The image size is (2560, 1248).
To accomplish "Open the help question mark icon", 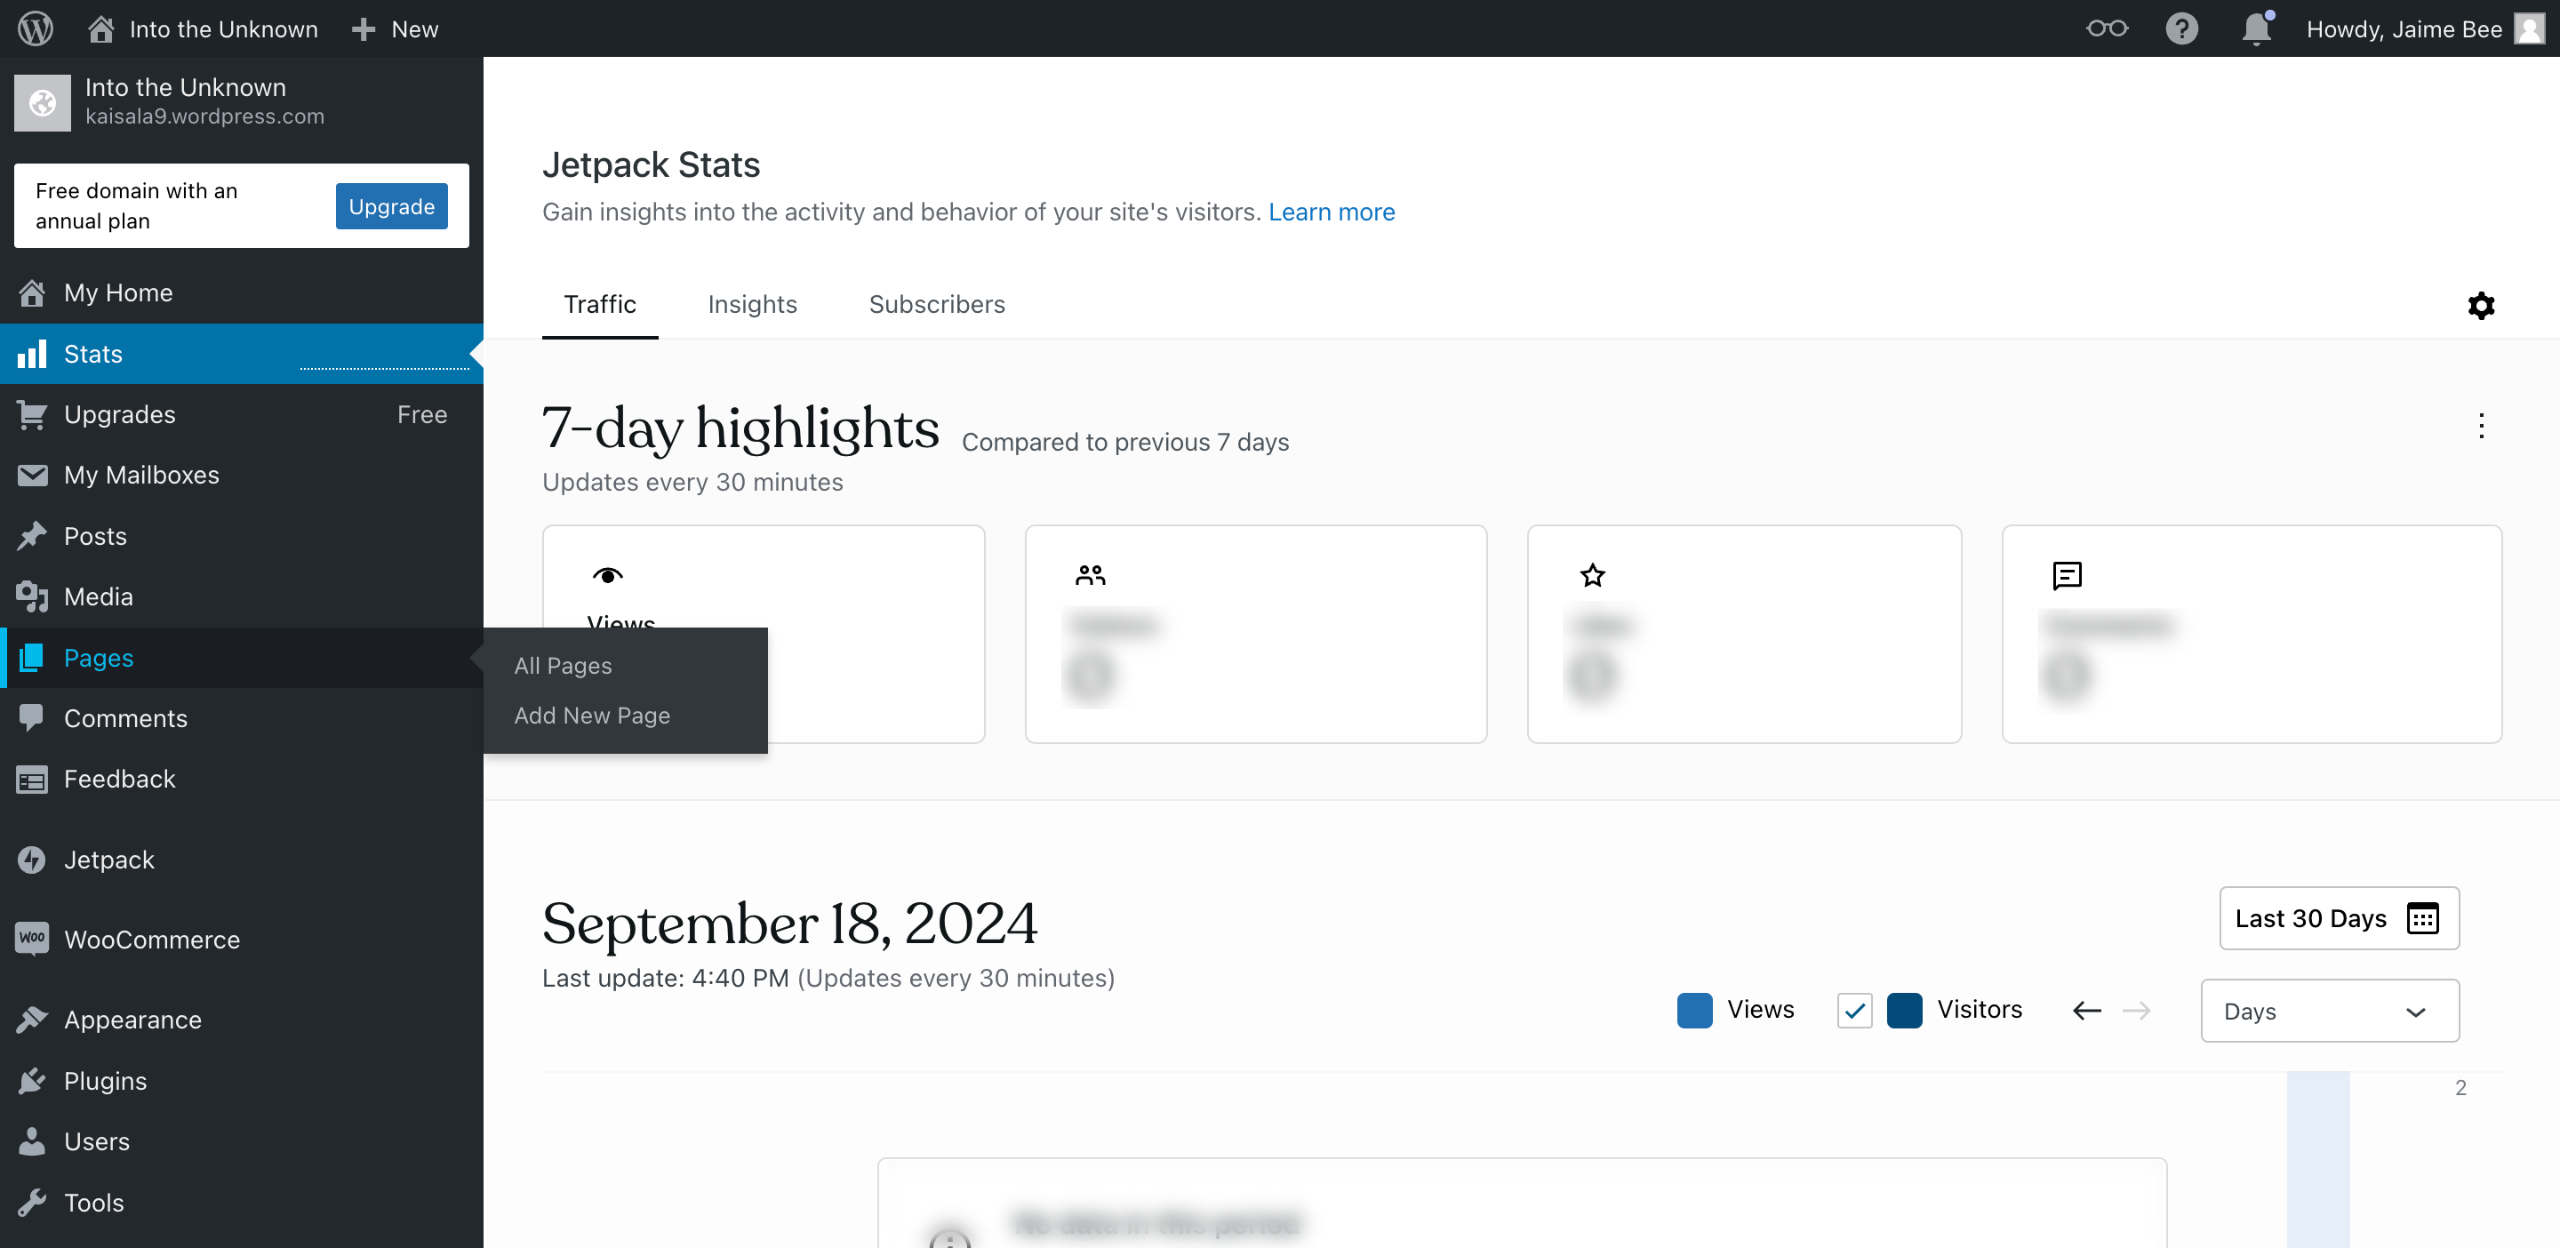I will (2181, 28).
